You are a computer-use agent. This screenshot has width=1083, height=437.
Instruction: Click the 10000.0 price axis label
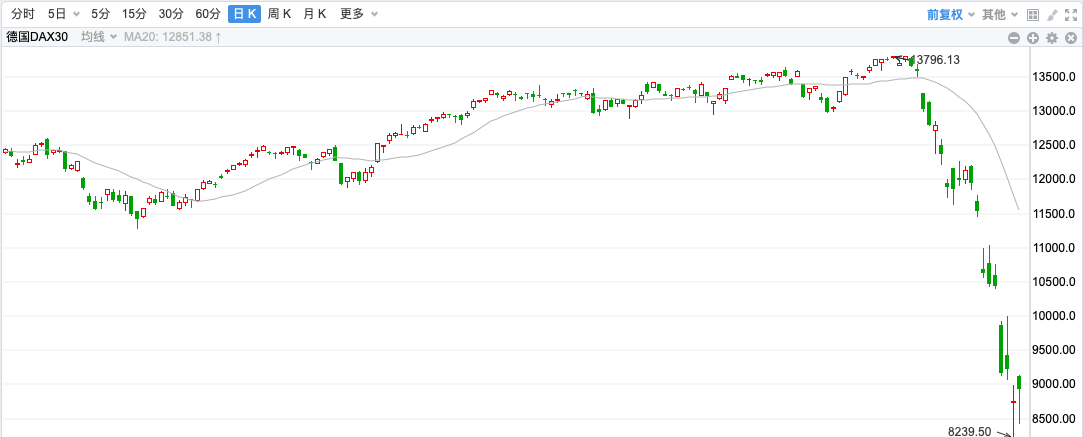1054,316
